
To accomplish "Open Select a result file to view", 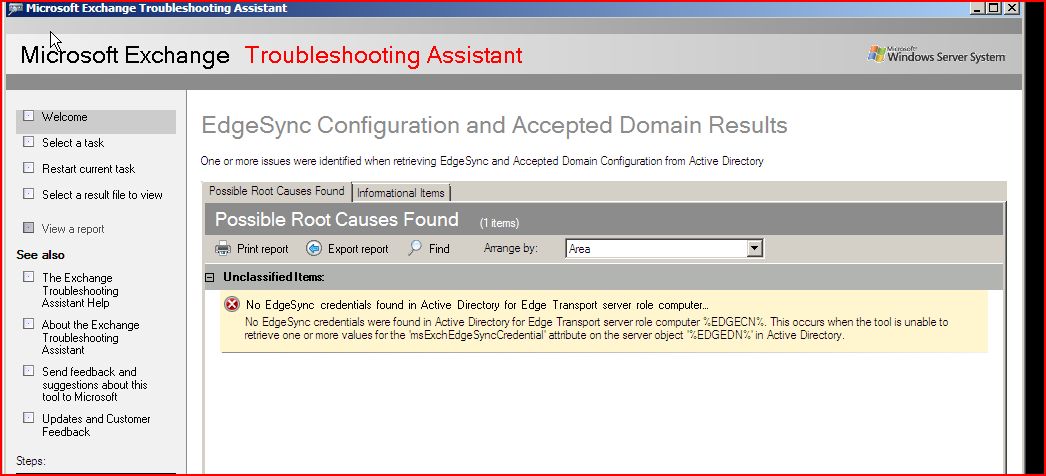I will pos(102,195).
